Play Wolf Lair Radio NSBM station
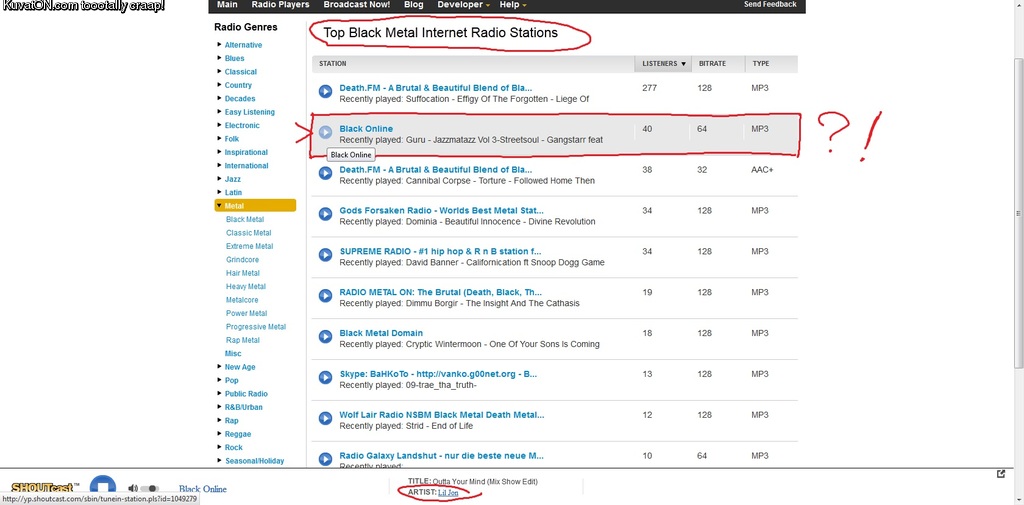Image resolution: width=1024 pixels, height=505 pixels. [x=325, y=418]
